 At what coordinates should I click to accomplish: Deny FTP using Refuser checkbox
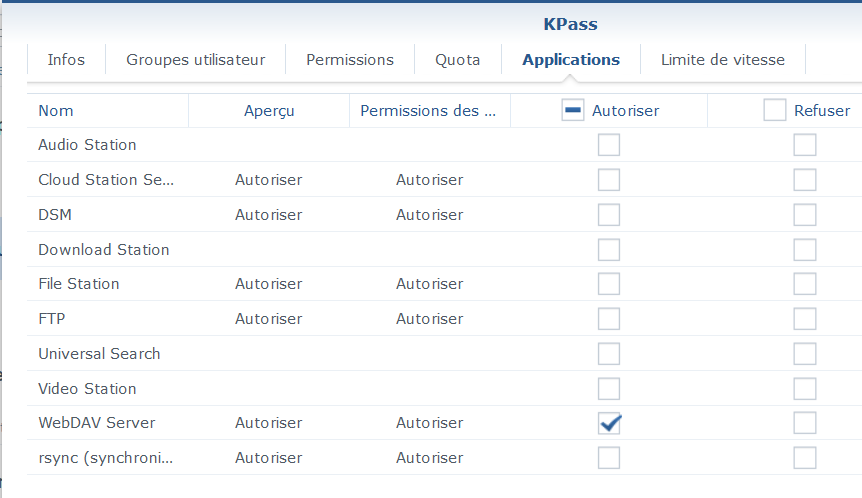click(x=805, y=319)
